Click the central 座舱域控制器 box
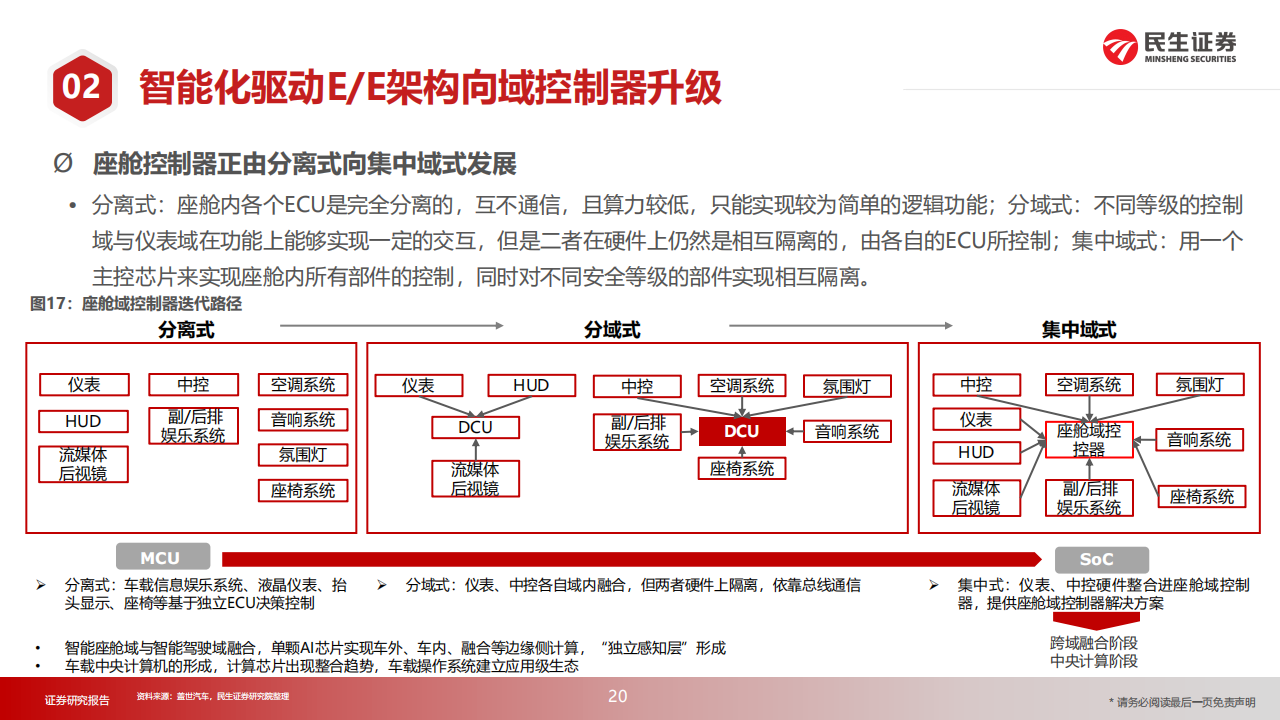Screen dimensions: 1280x720 tap(1090, 440)
